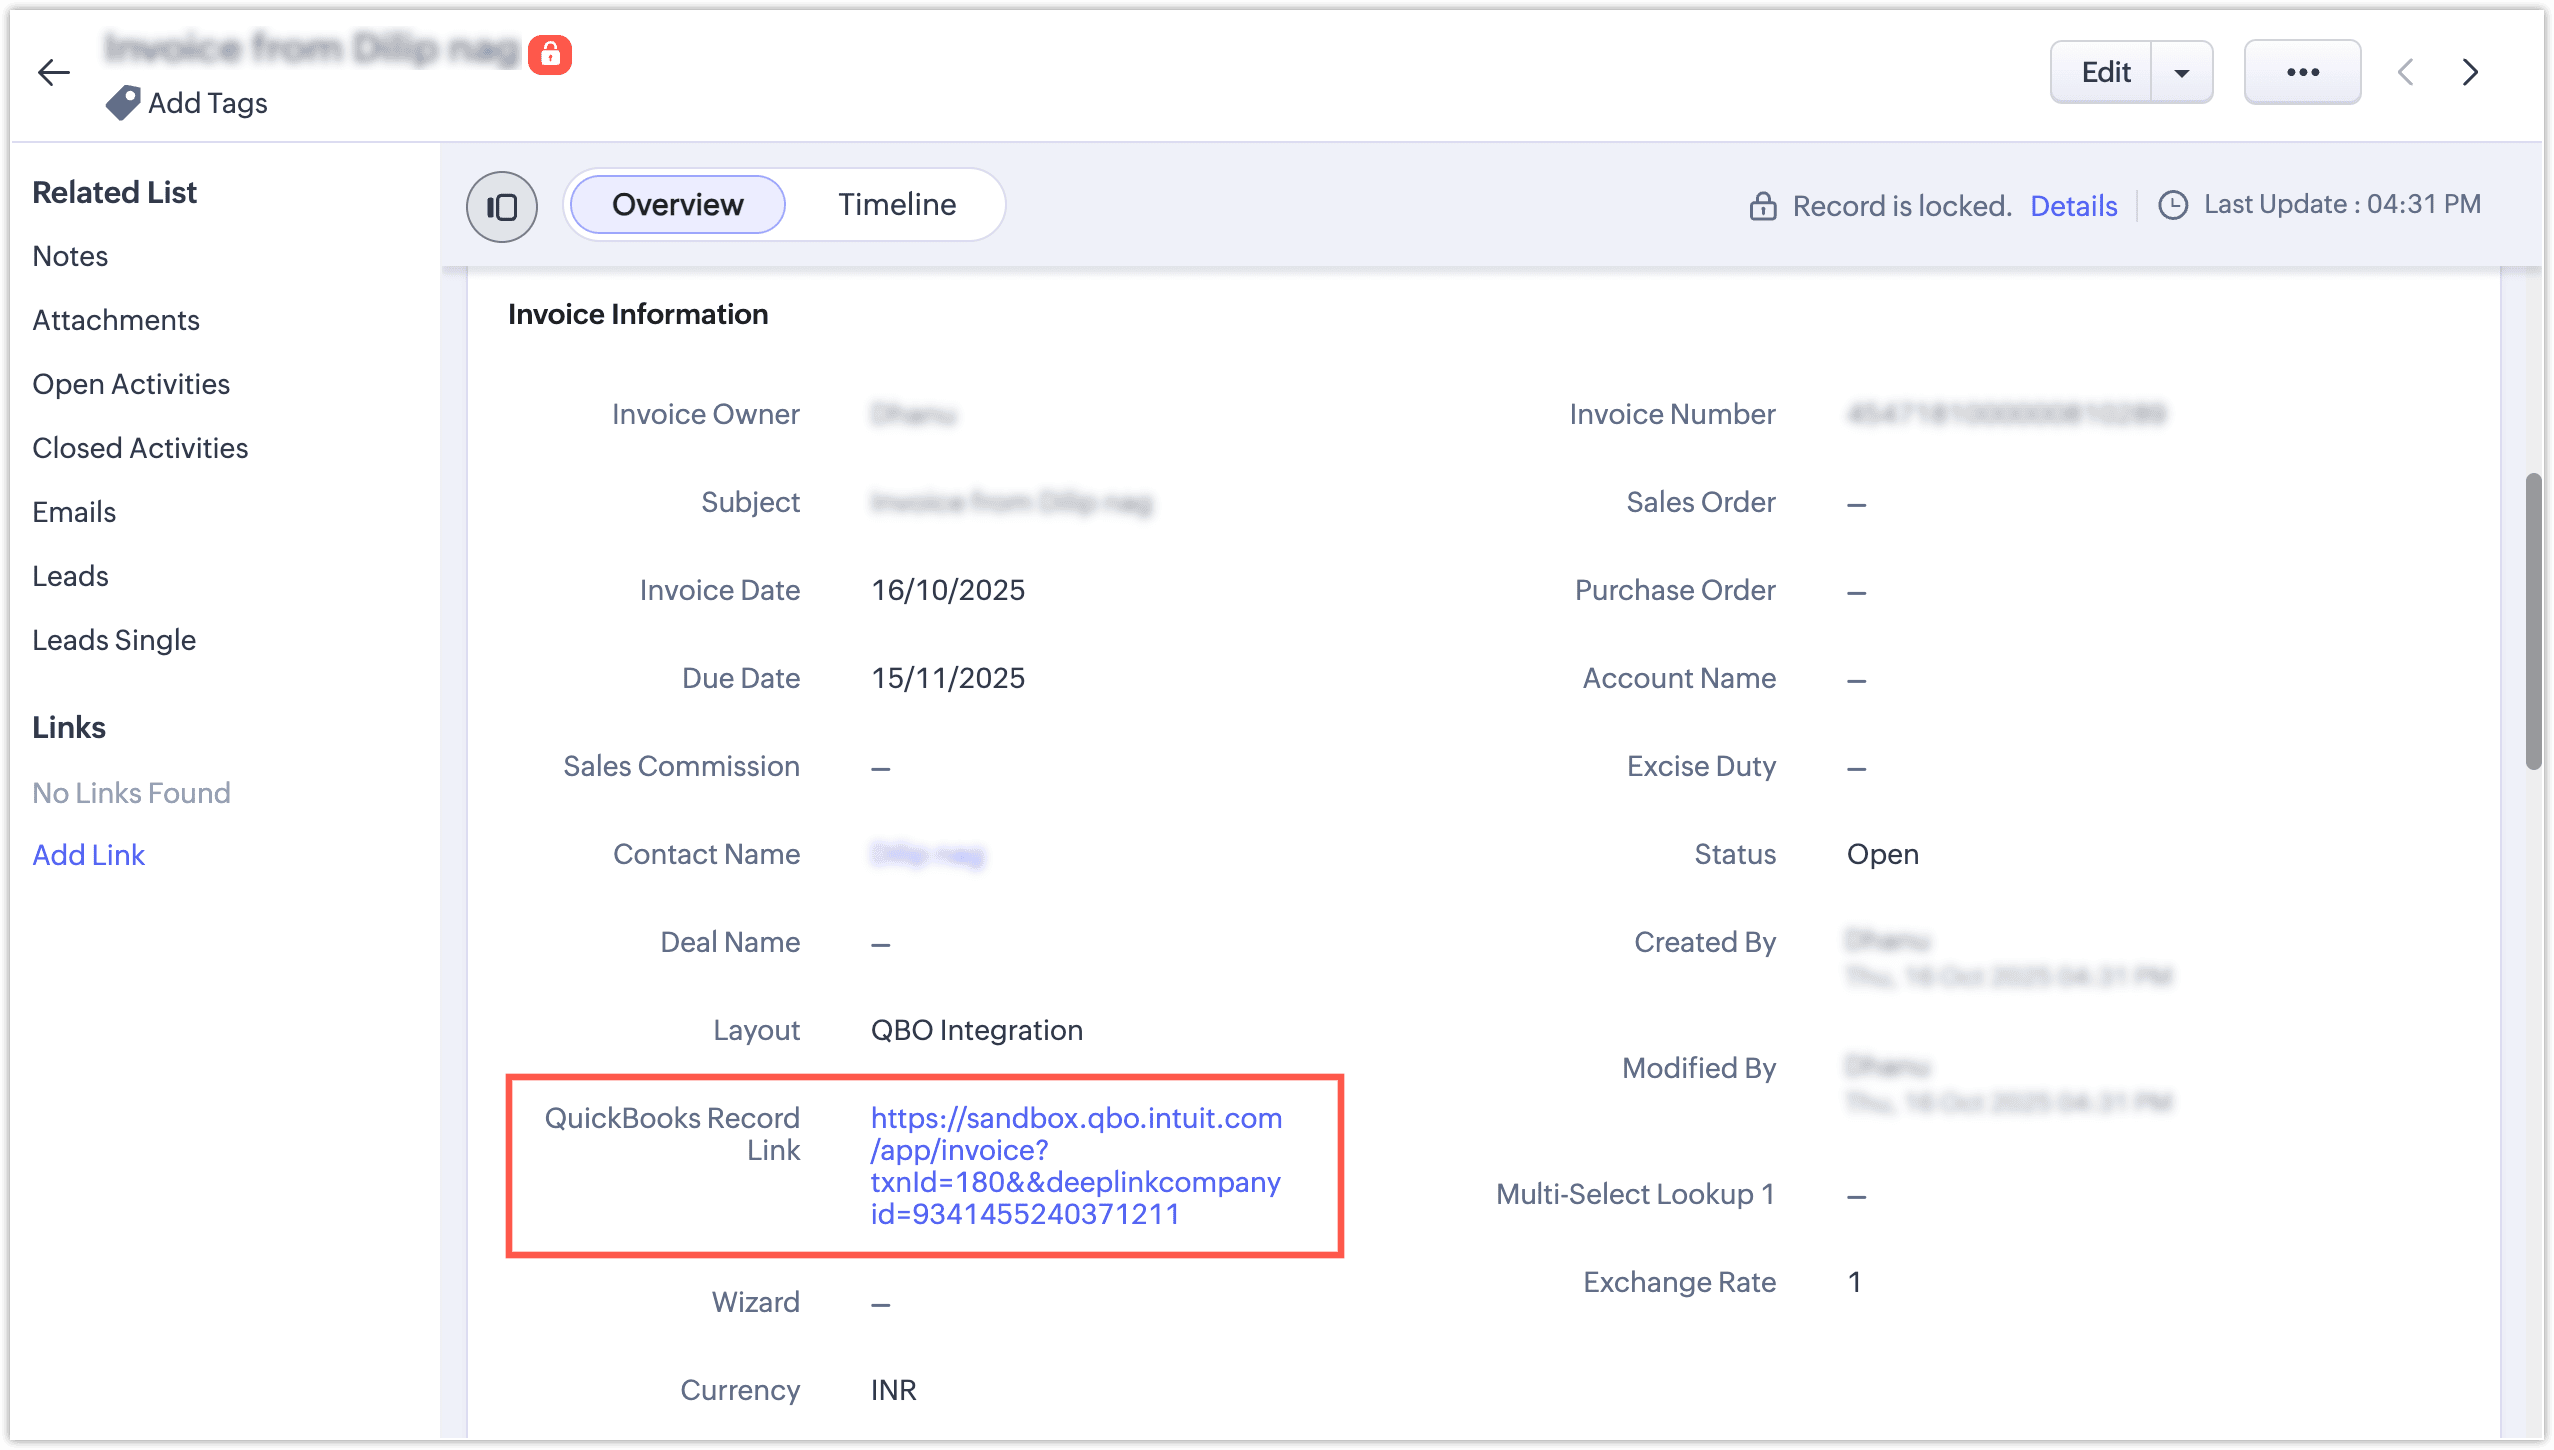The height and width of the screenshot is (1450, 2554).
Task: Click the Add Link link
Action: tap(89, 856)
